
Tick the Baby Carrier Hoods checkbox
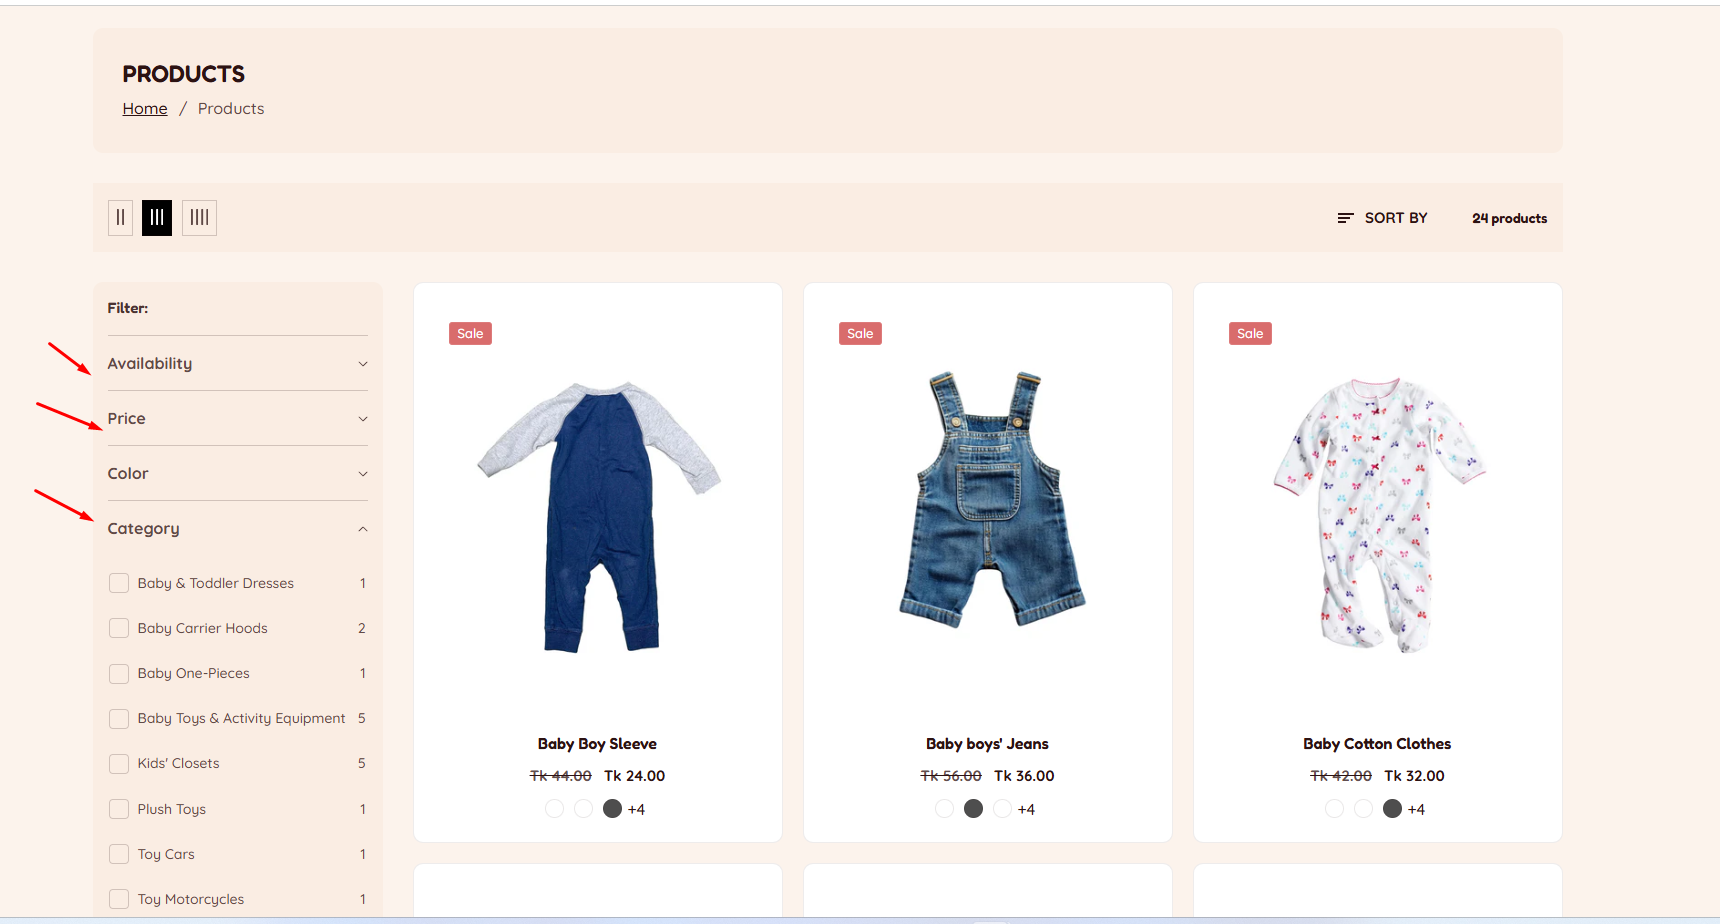(x=119, y=628)
